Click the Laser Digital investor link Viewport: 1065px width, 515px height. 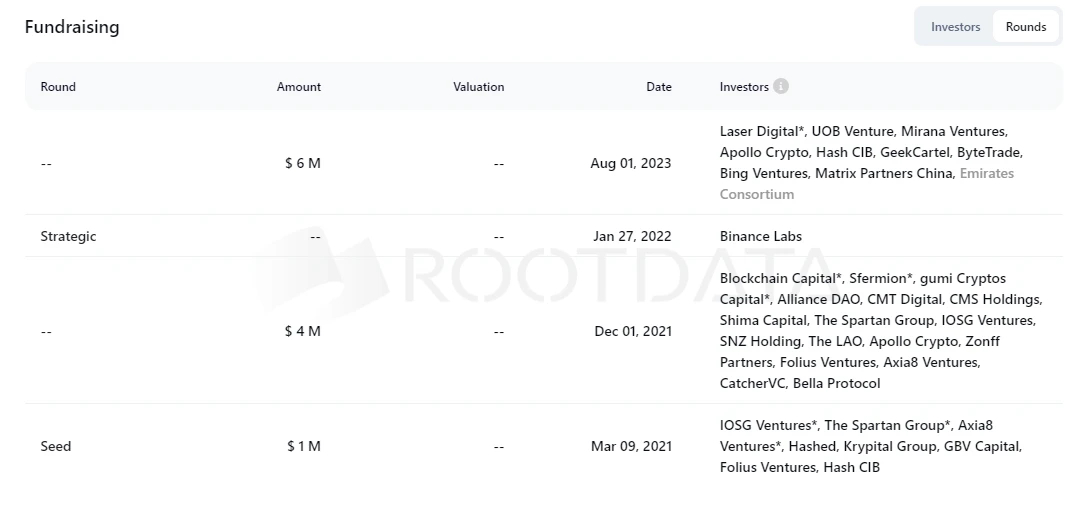762,131
